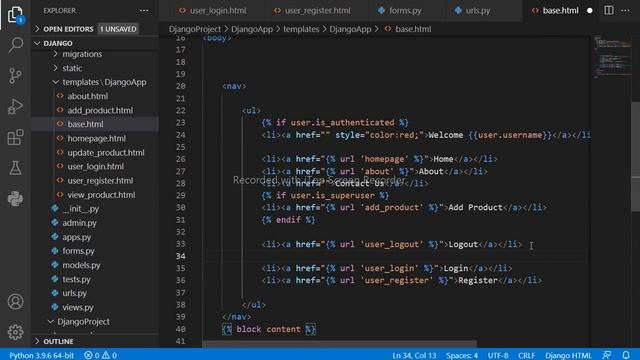Open __init__.py in explorer
This screenshot has width=640, height=360.
click(81, 209)
